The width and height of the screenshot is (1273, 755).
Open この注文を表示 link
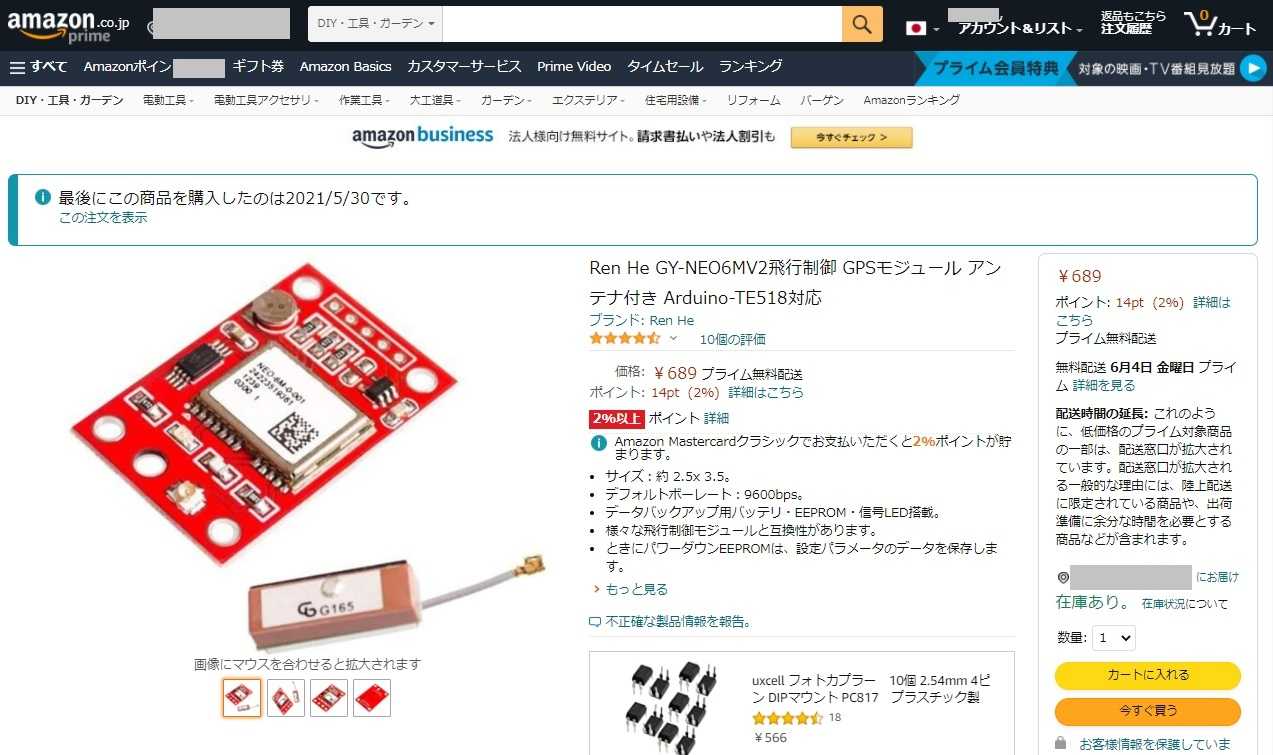(103, 217)
